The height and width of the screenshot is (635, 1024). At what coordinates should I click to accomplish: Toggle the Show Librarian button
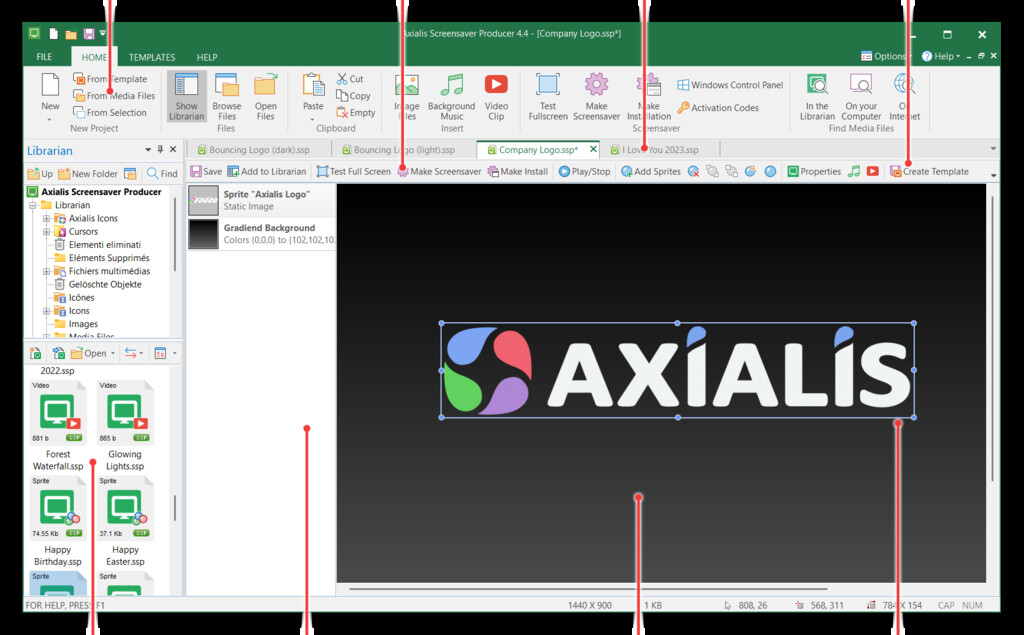186,85
